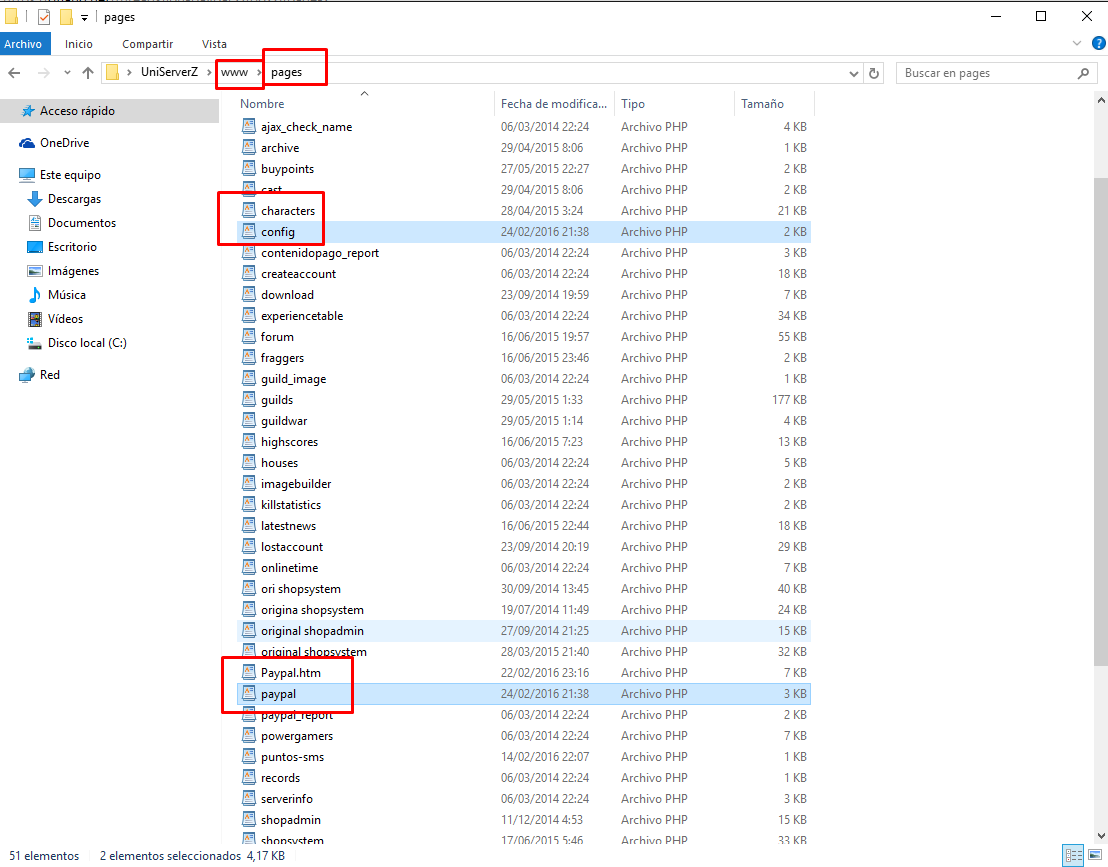This screenshot has height=867, width=1108.
Task: Switch to details view icon in status bar
Action: click(1073, 856)
